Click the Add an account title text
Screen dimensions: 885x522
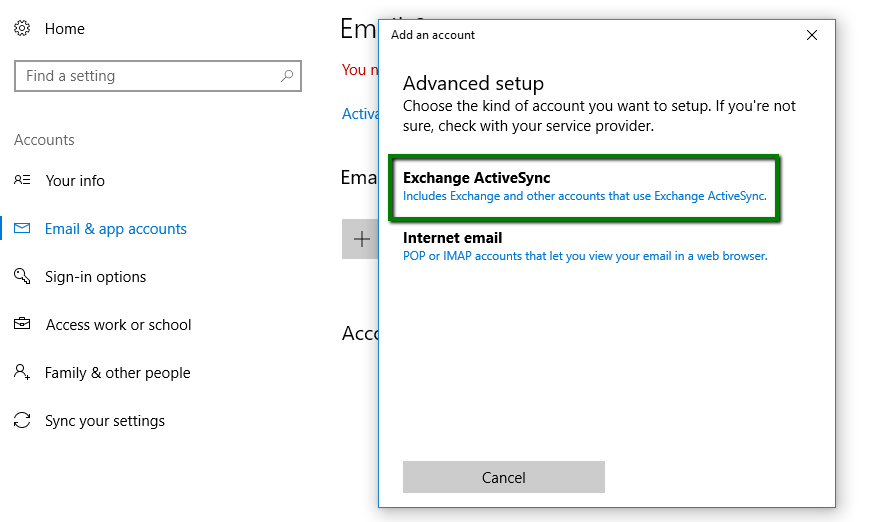click(x=433, y=35)
